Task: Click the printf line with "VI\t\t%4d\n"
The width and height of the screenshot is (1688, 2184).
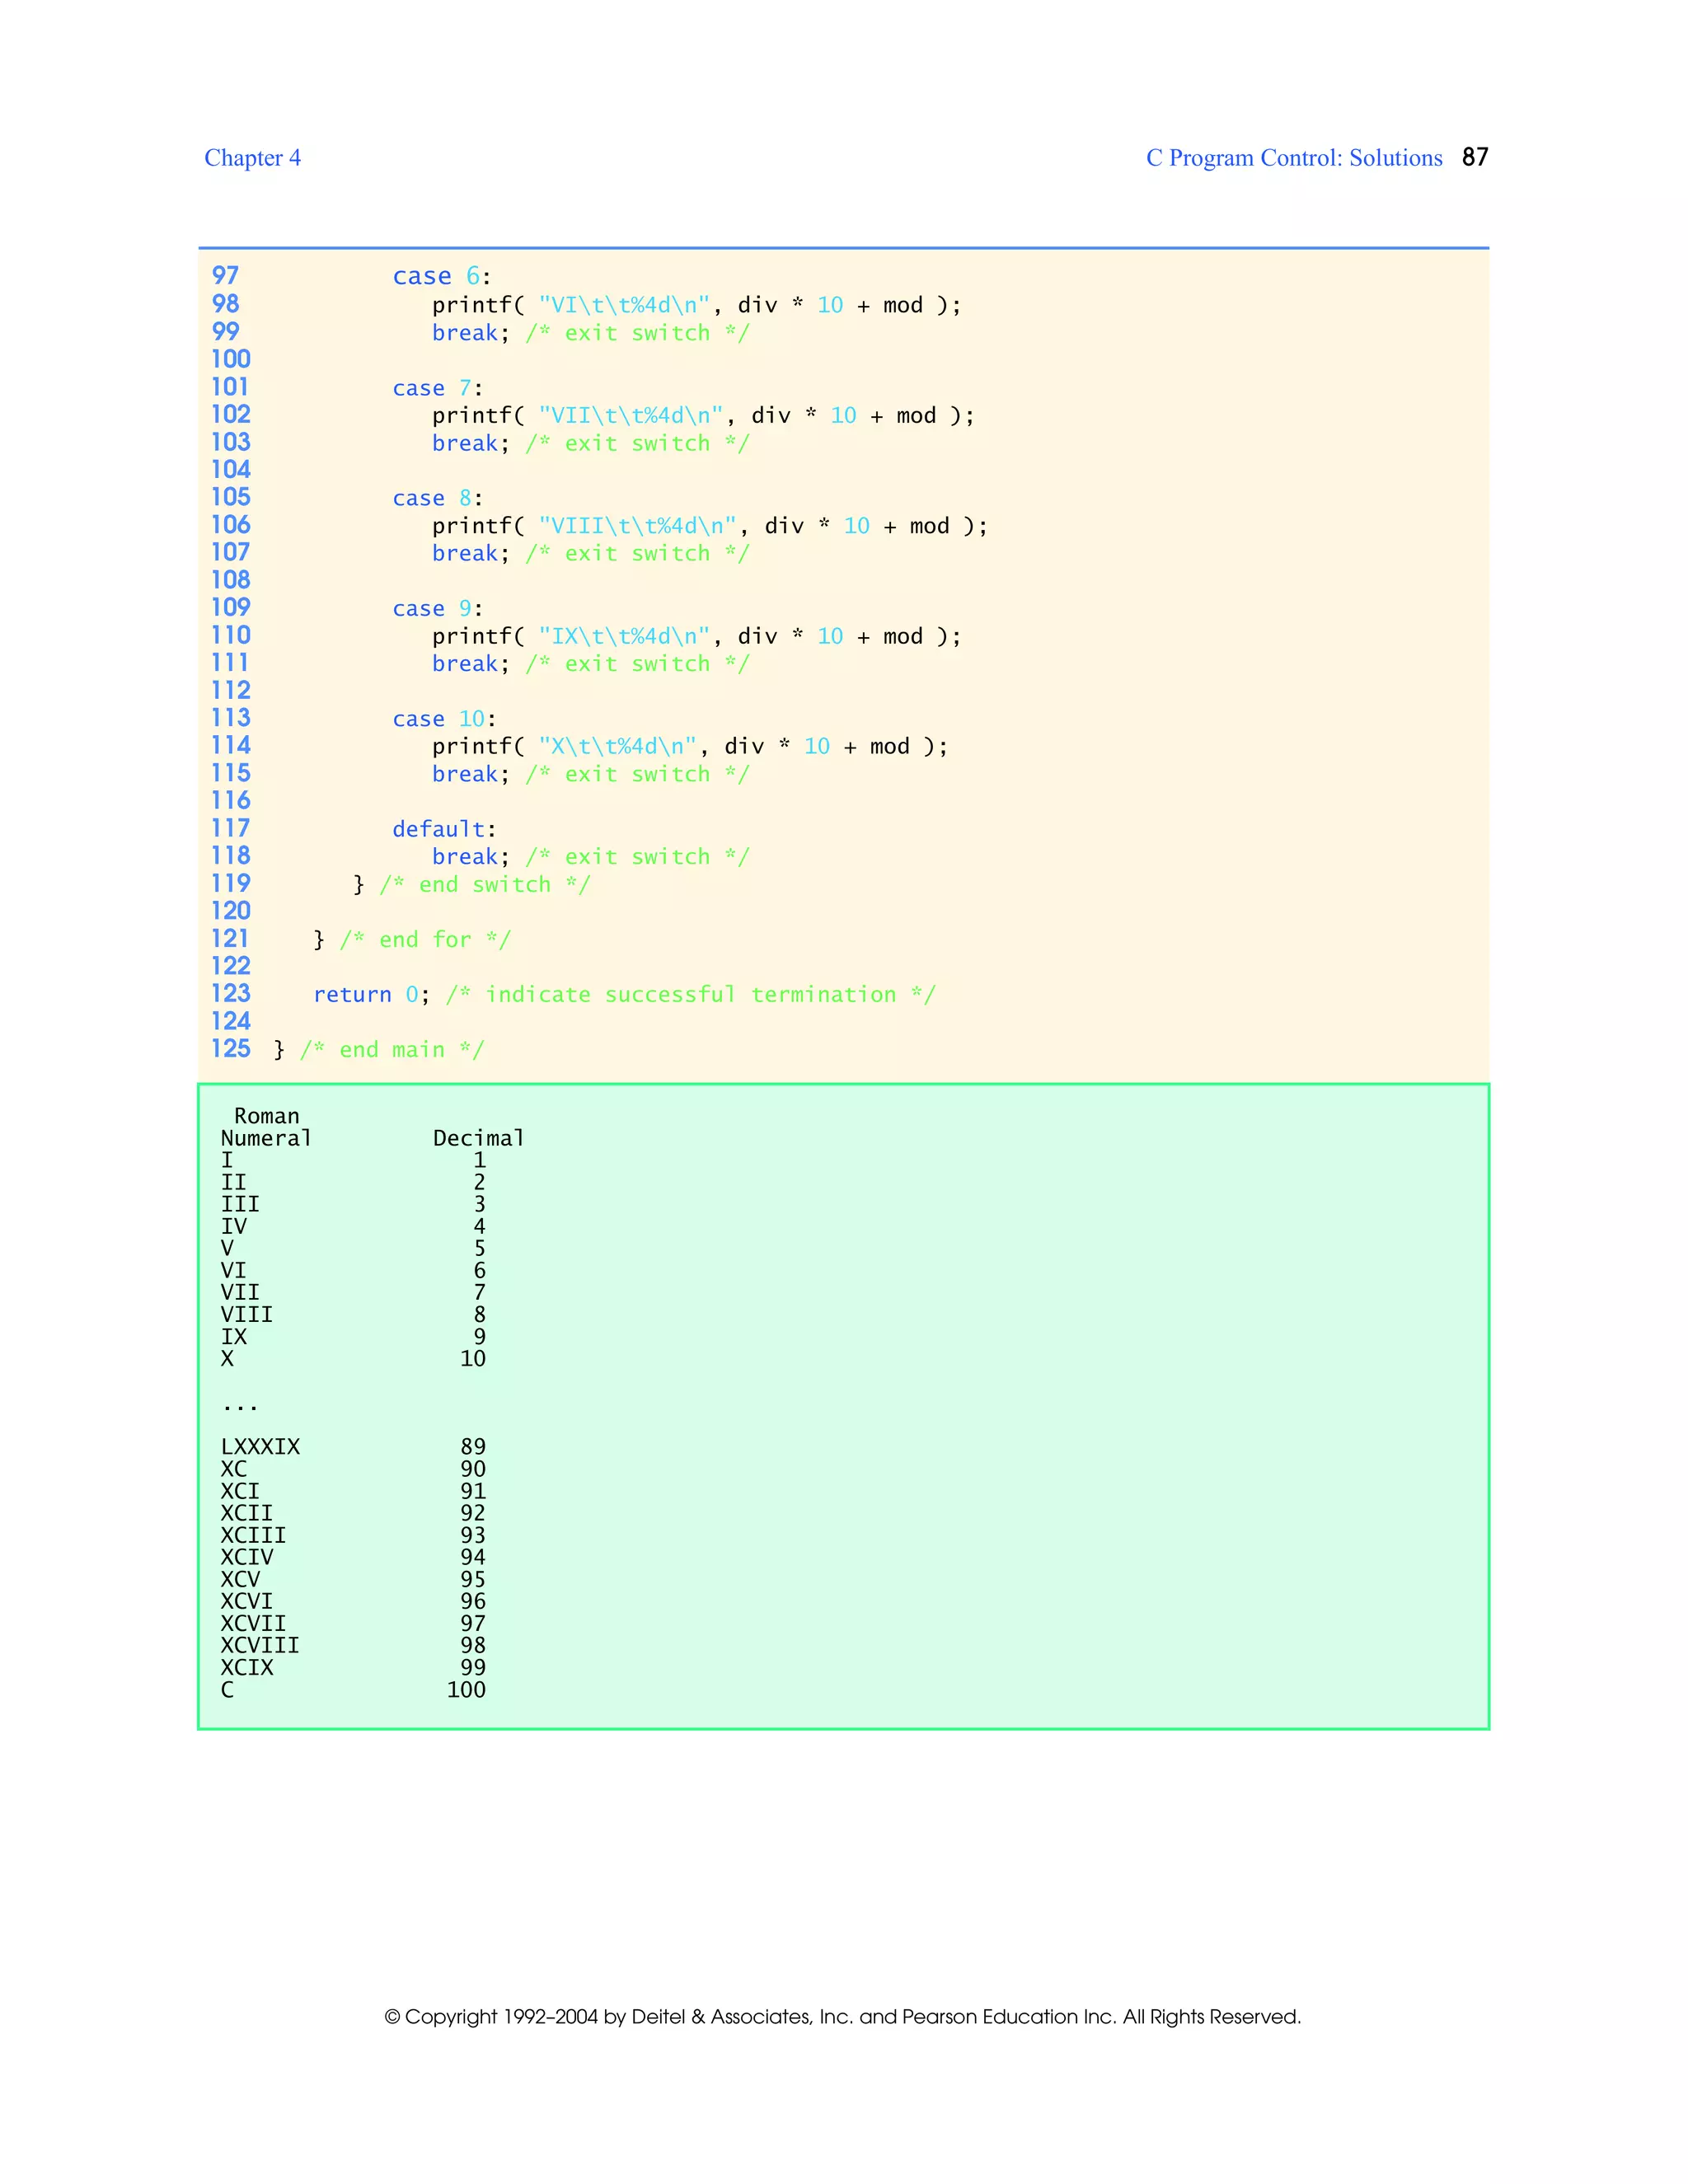Action: click(x=696, y=305)
